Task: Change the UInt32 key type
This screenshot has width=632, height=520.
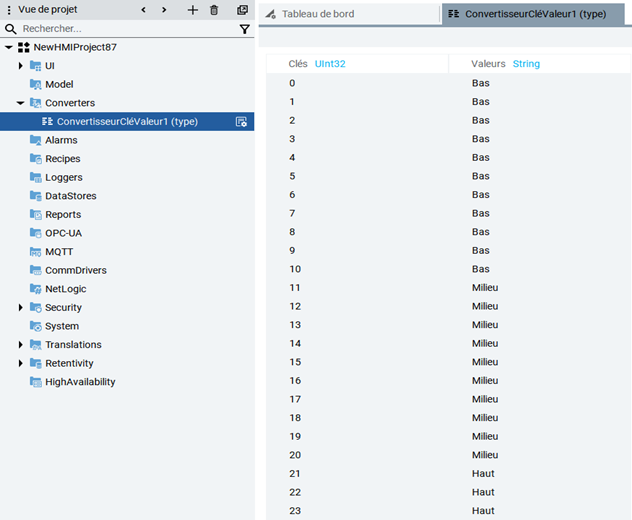Action: (330, 64)
